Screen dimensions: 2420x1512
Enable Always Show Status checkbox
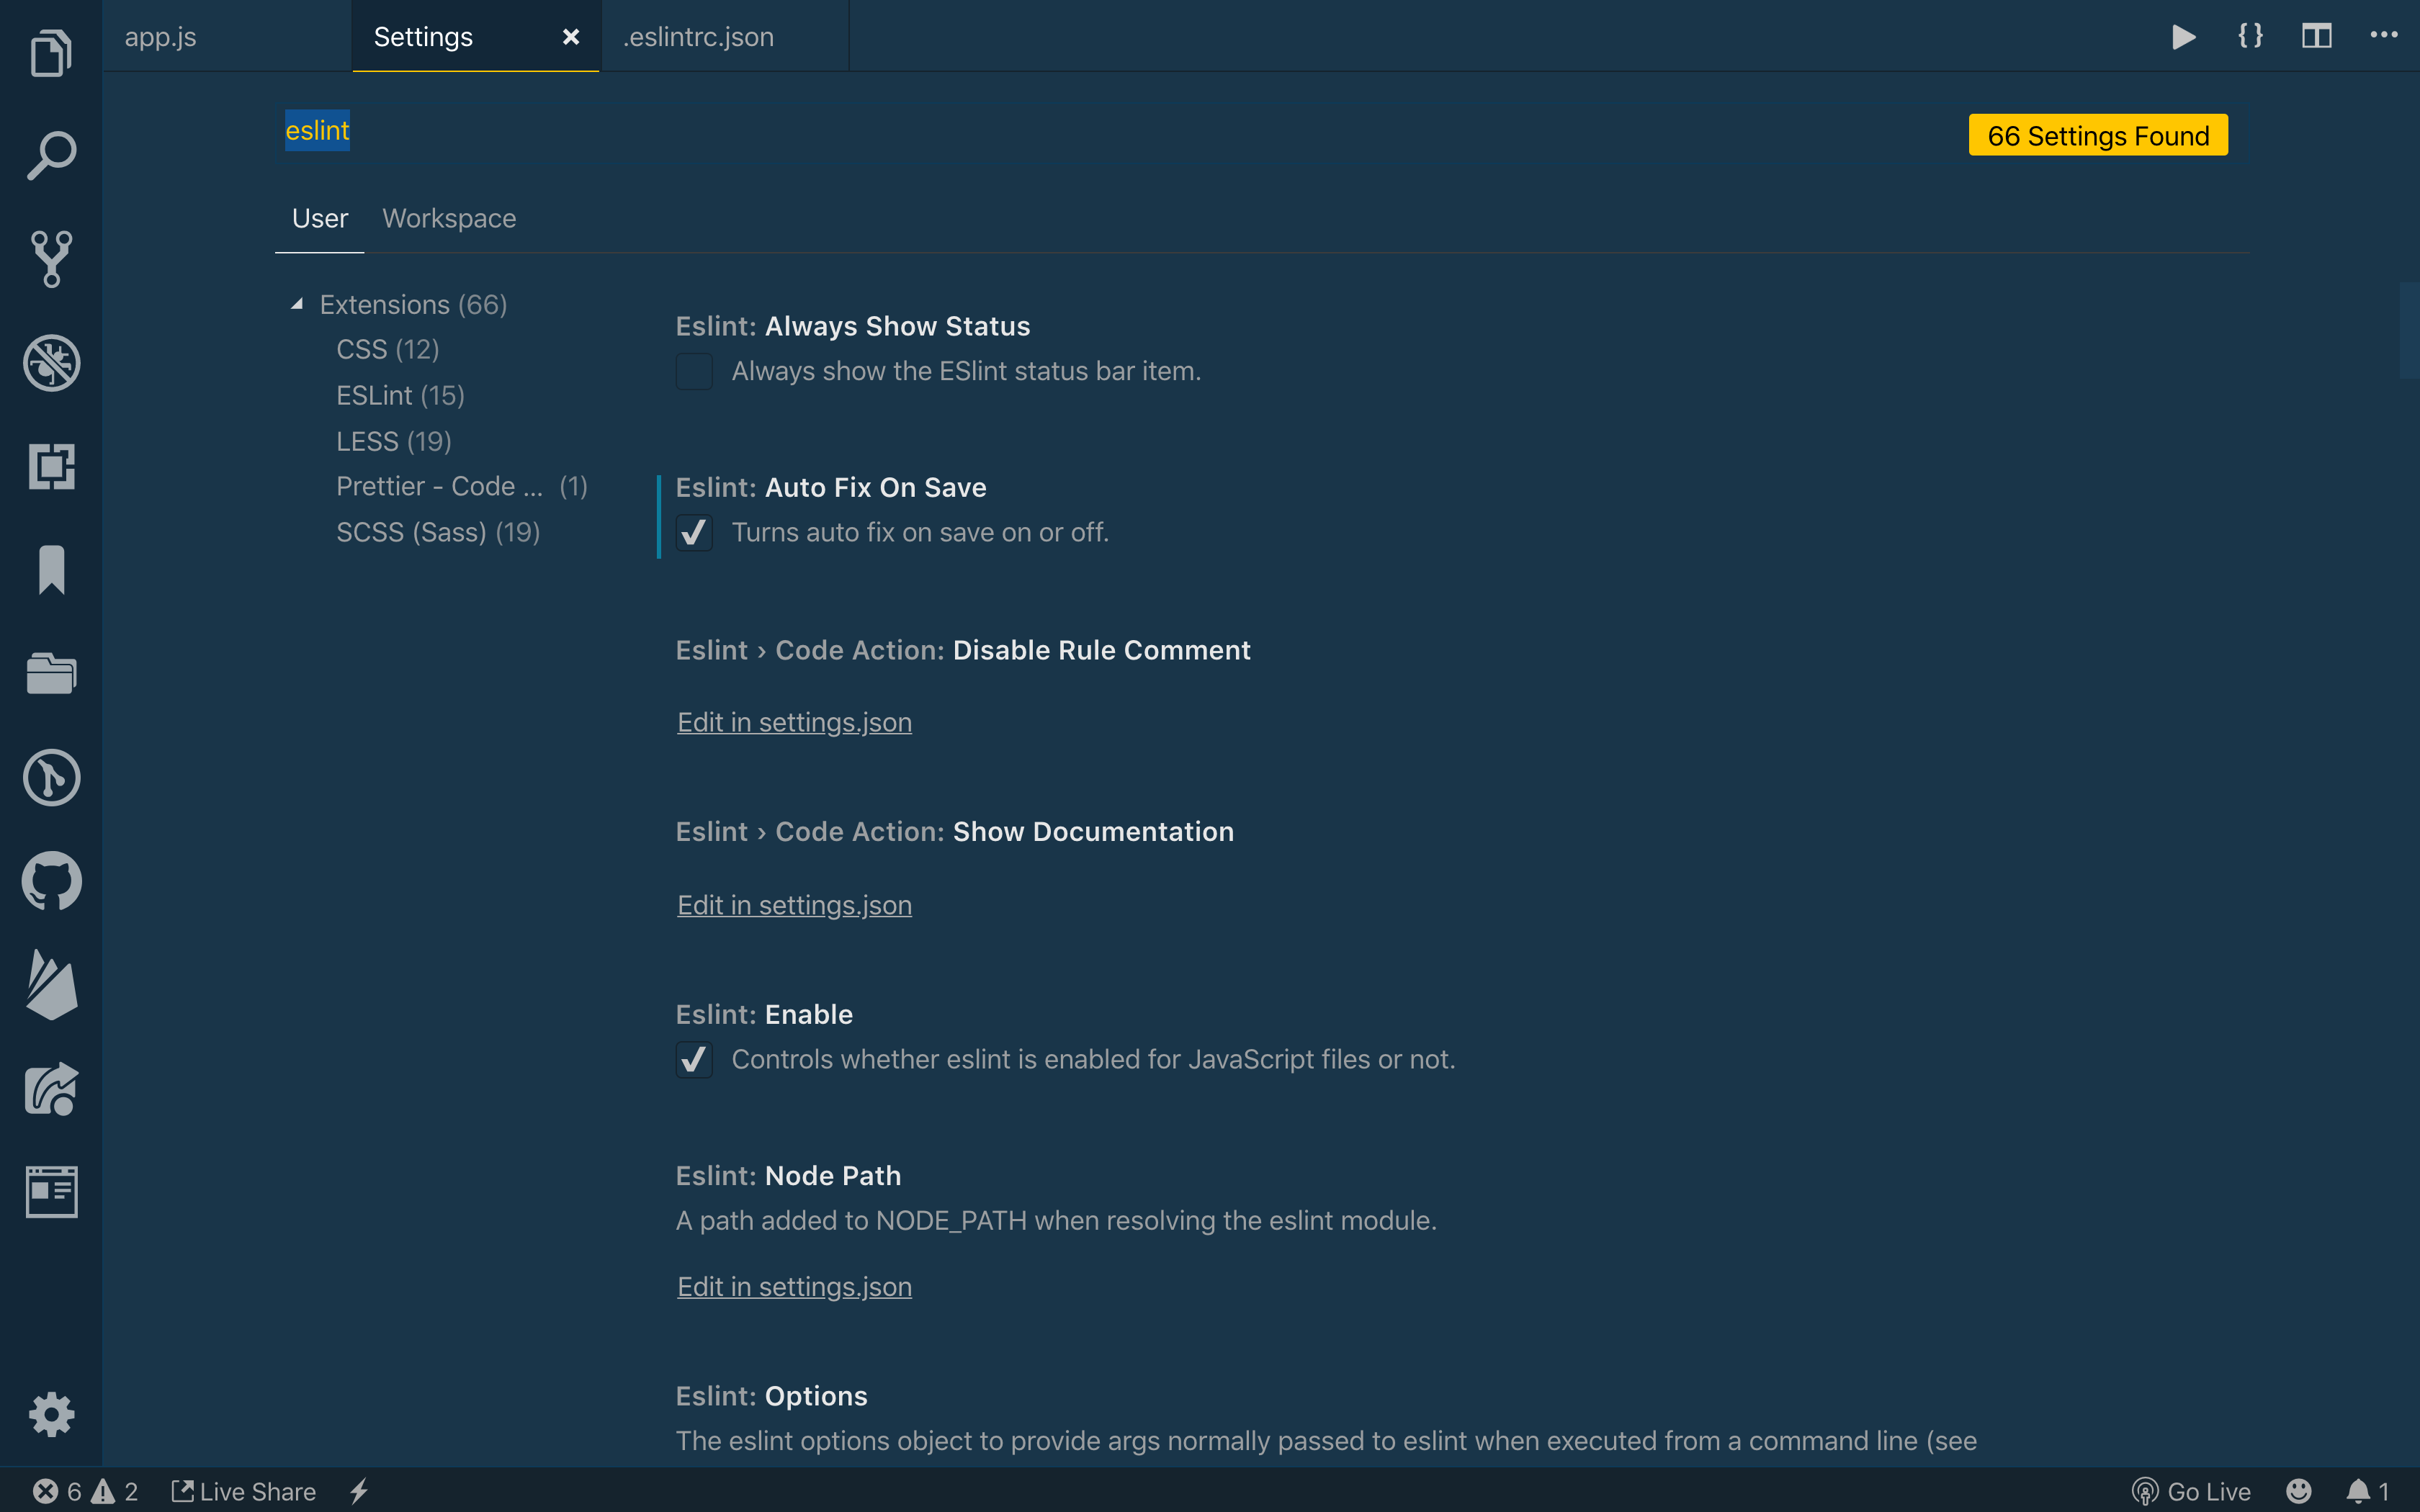point(694,372)
